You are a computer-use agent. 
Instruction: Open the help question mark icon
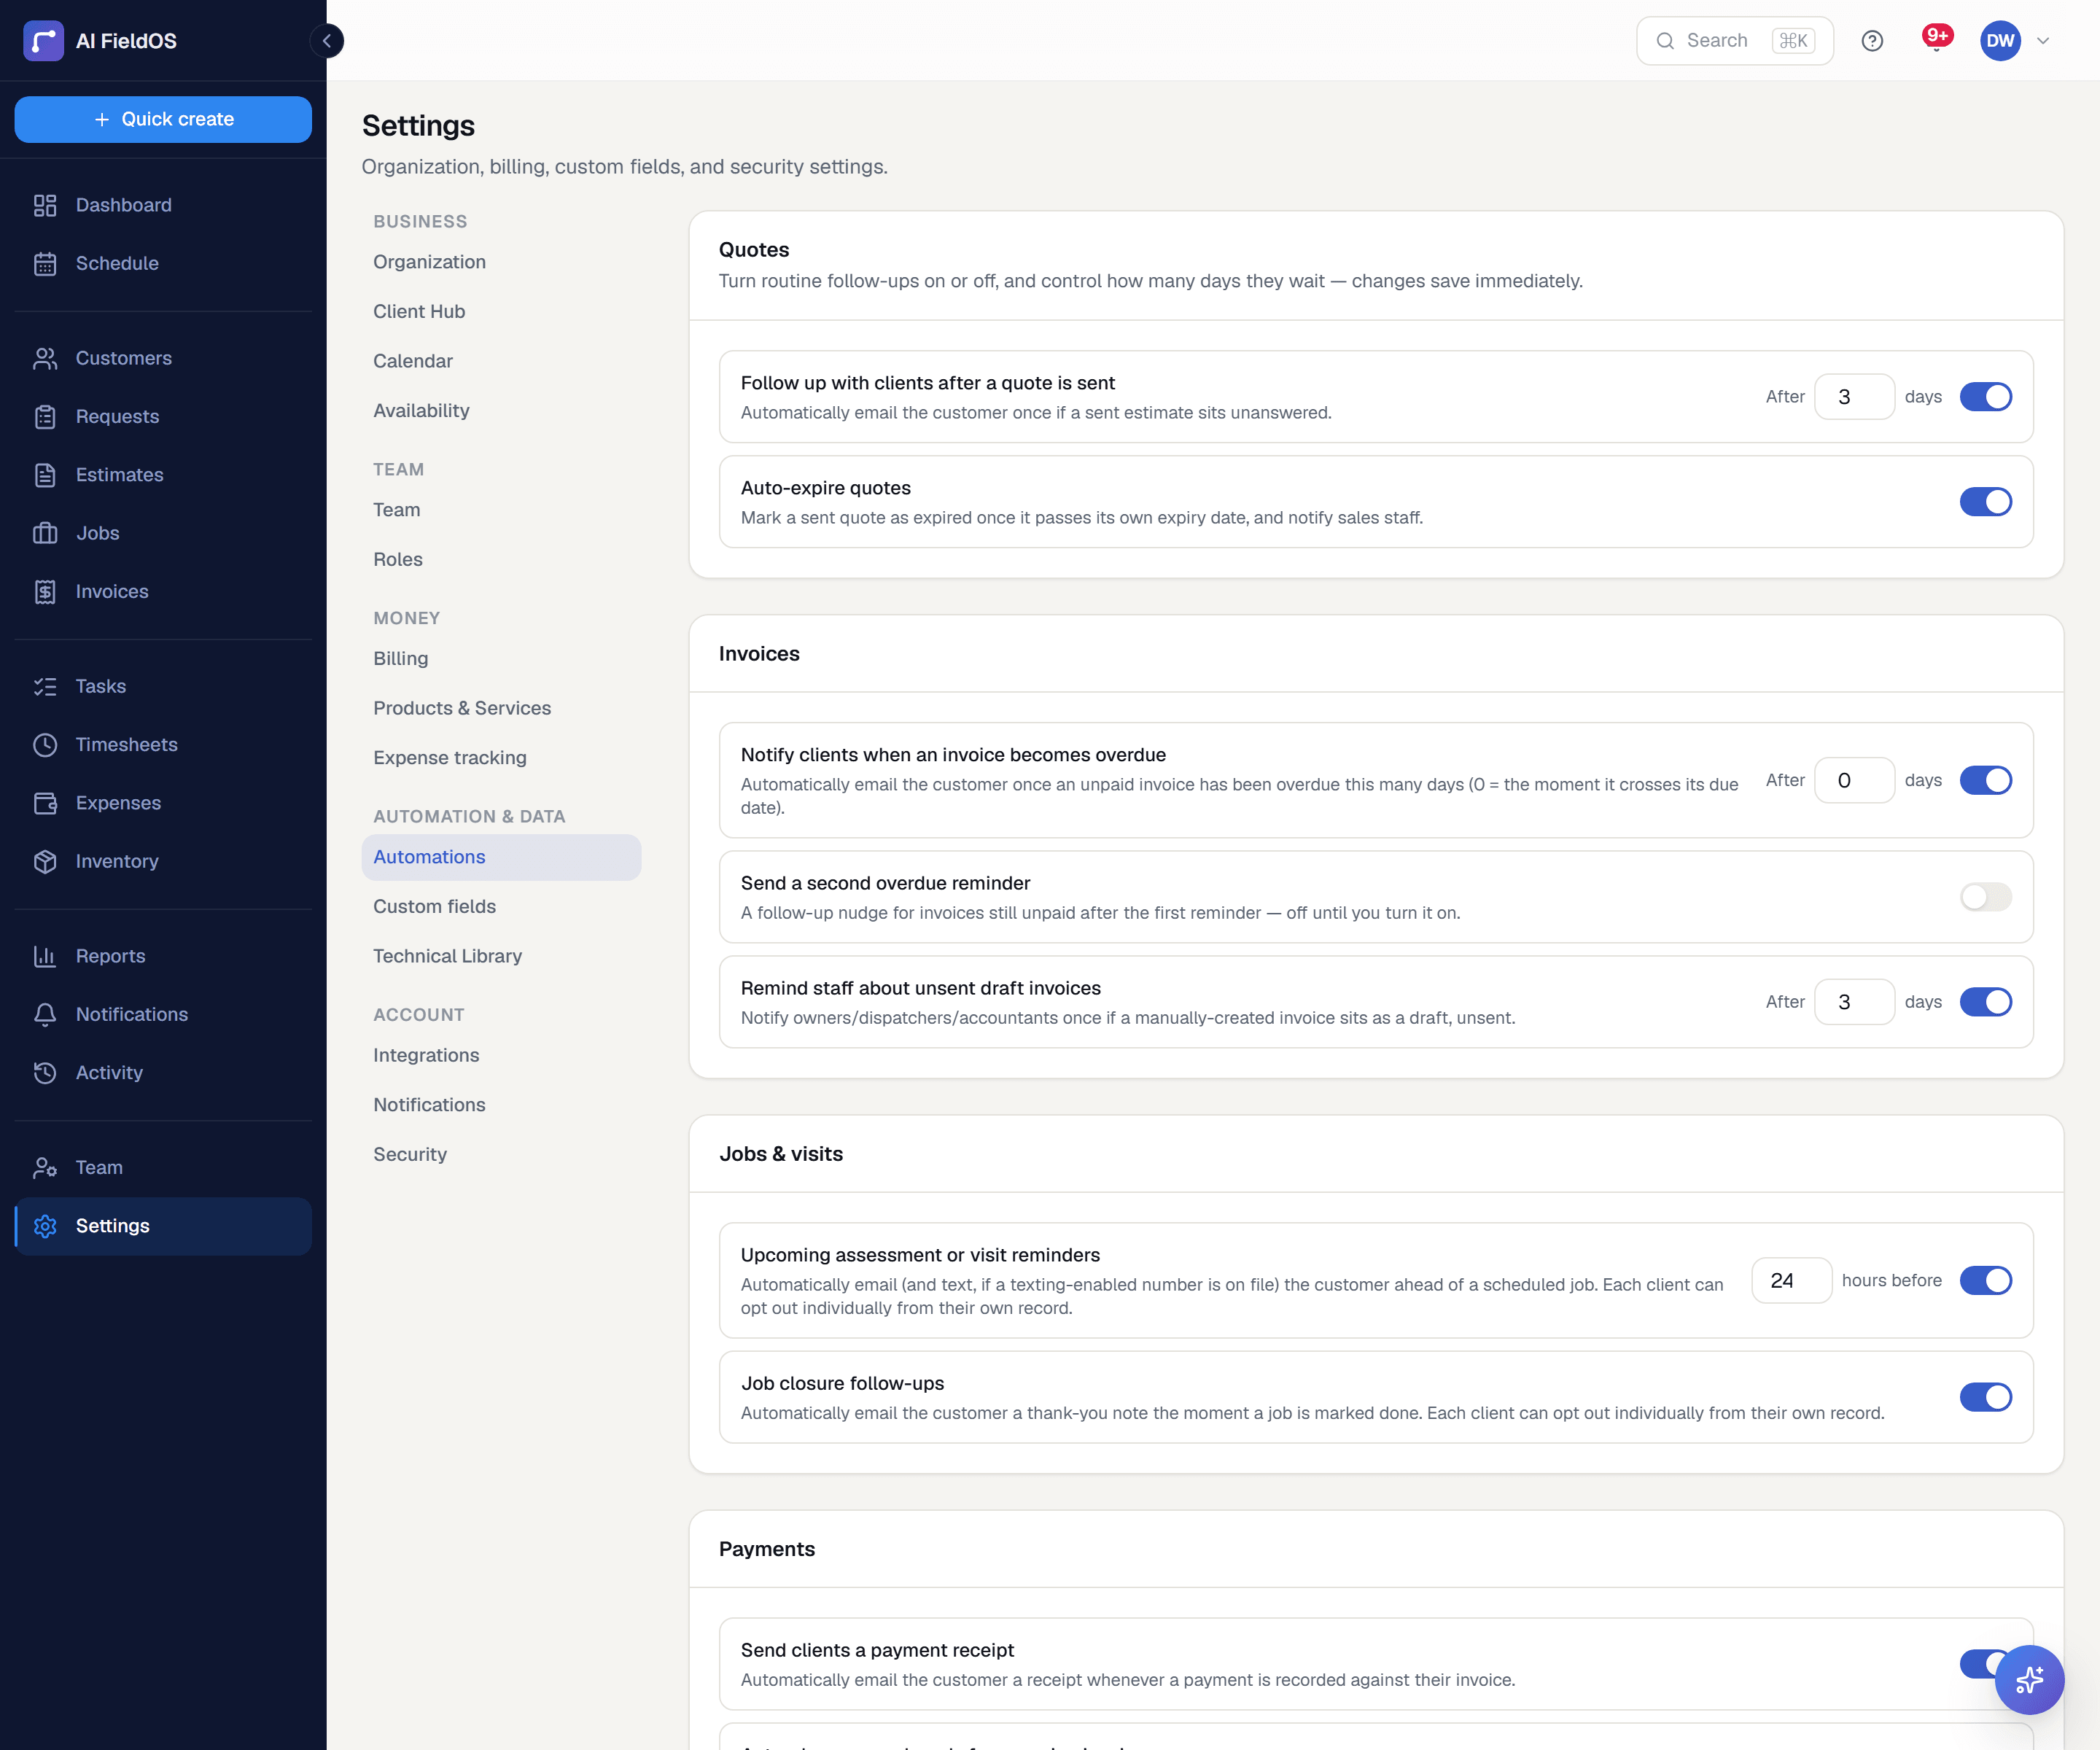pyautogui.click(x=1872, y=41)
